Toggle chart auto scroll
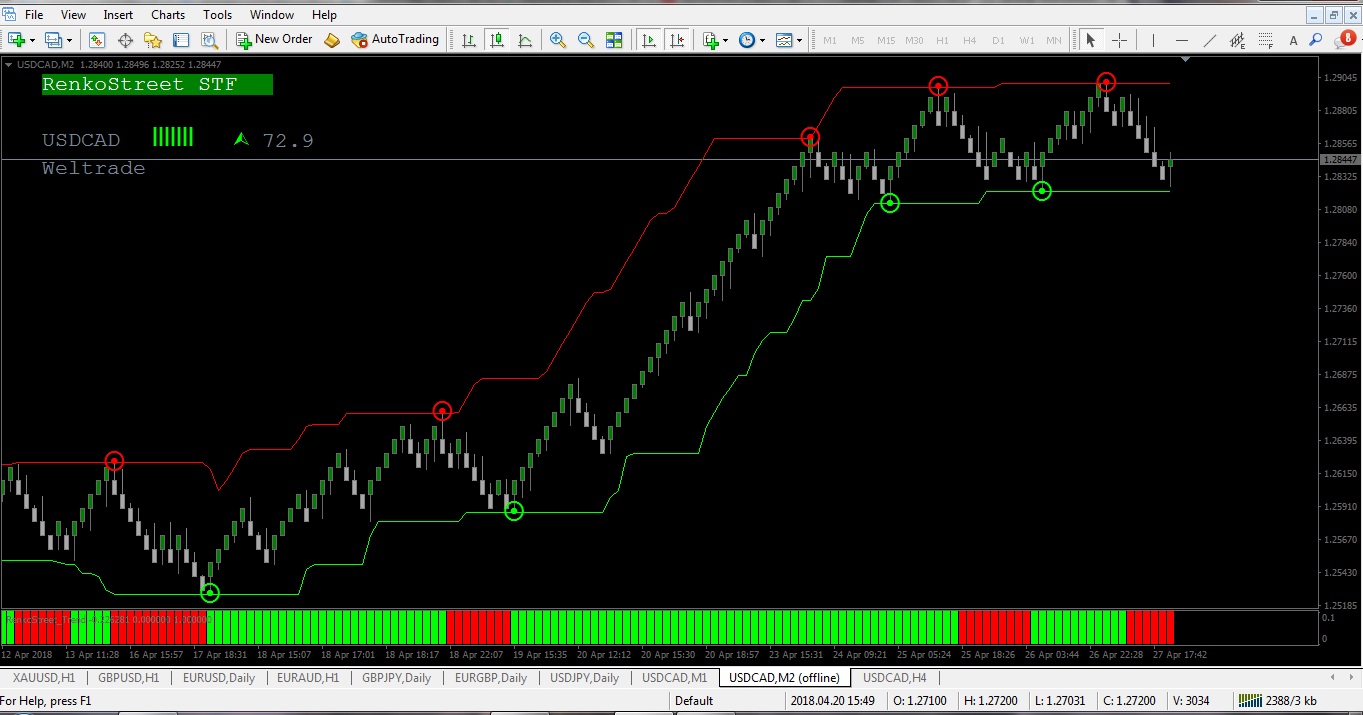1363x715 pixels. coord(649,40)
